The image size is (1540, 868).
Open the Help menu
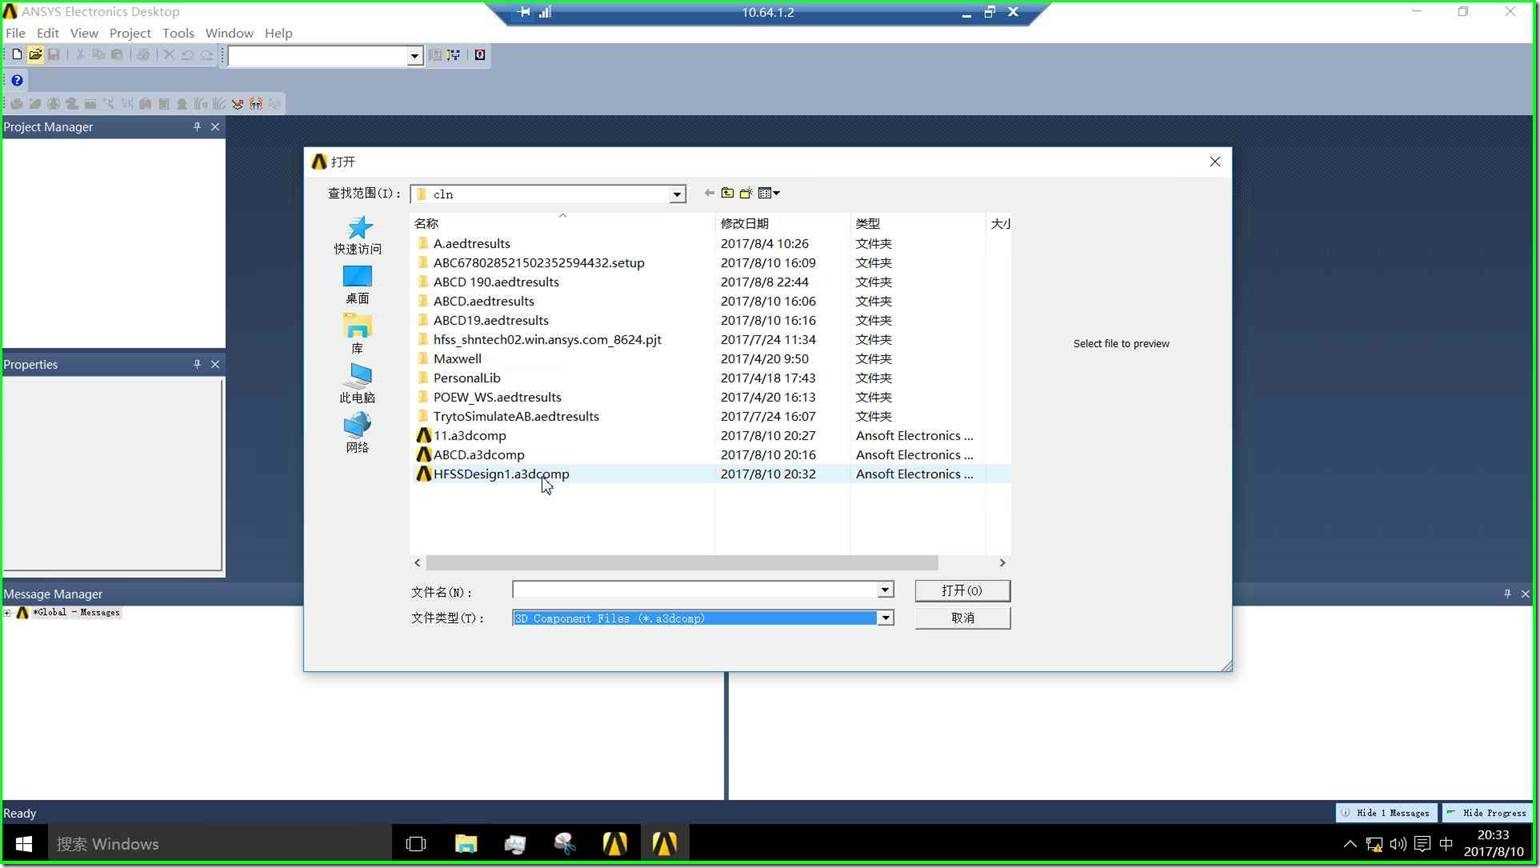[278, 33]
